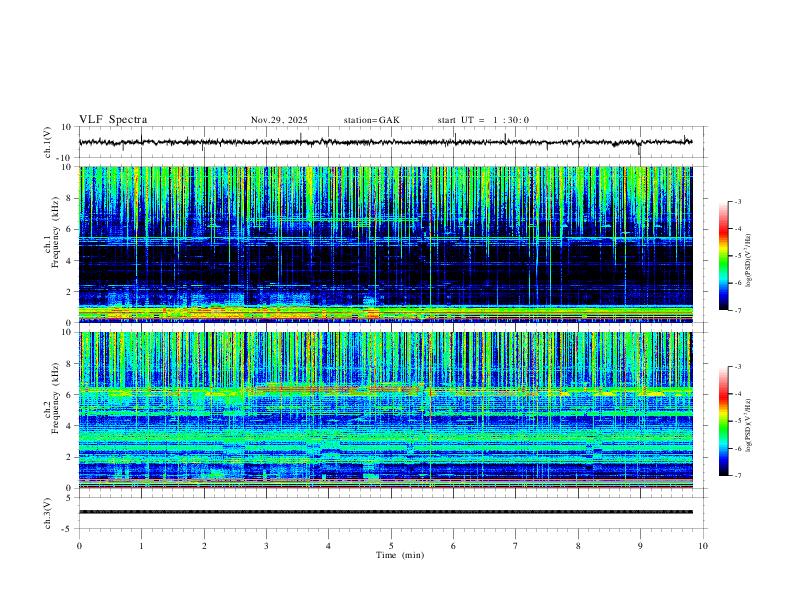This screenshot has height=612, width=792.
Task: Click the "ch.3(V)" axis label
Action: tap(48, 513)
